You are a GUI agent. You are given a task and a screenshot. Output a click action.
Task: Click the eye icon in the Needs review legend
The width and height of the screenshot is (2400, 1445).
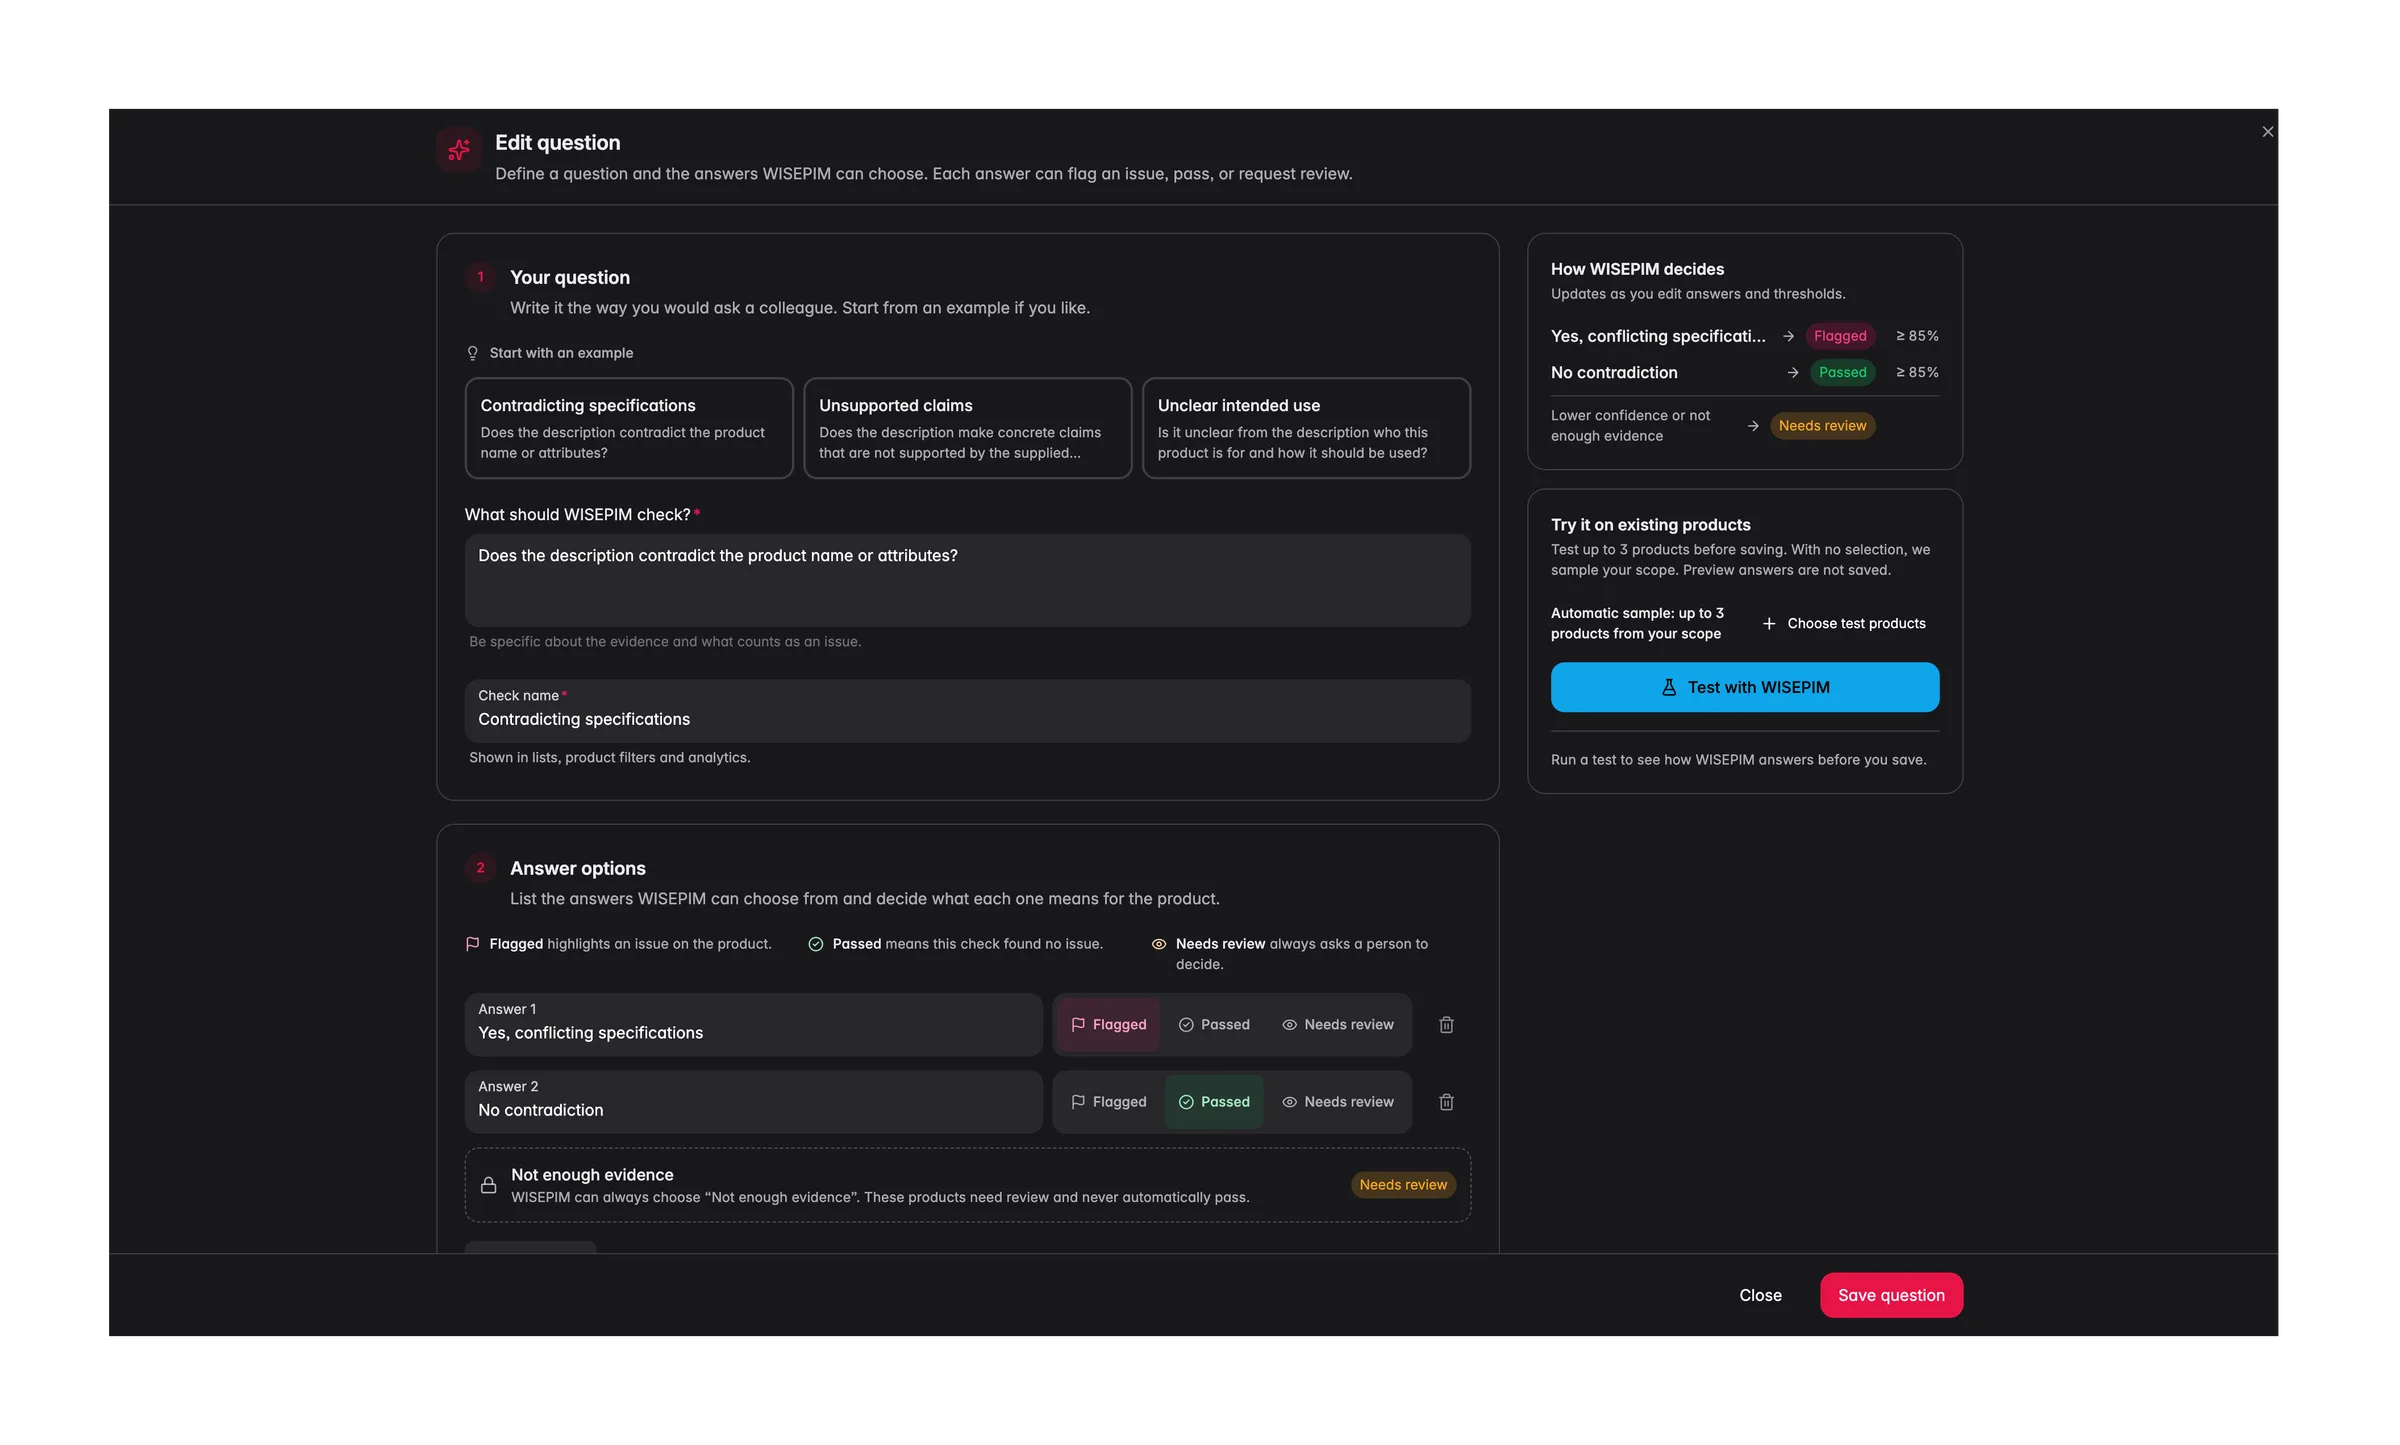pyautogui.click(x=1159, y=944)
